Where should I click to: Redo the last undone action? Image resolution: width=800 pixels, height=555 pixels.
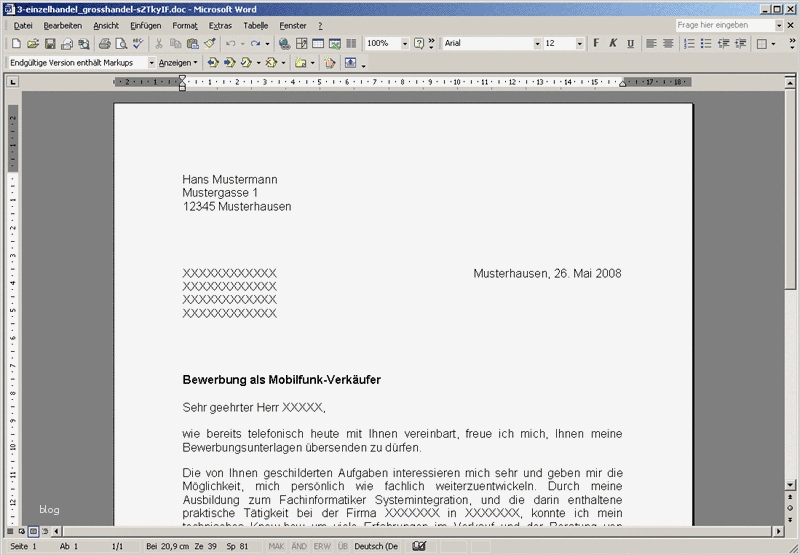tap(256, 44)
